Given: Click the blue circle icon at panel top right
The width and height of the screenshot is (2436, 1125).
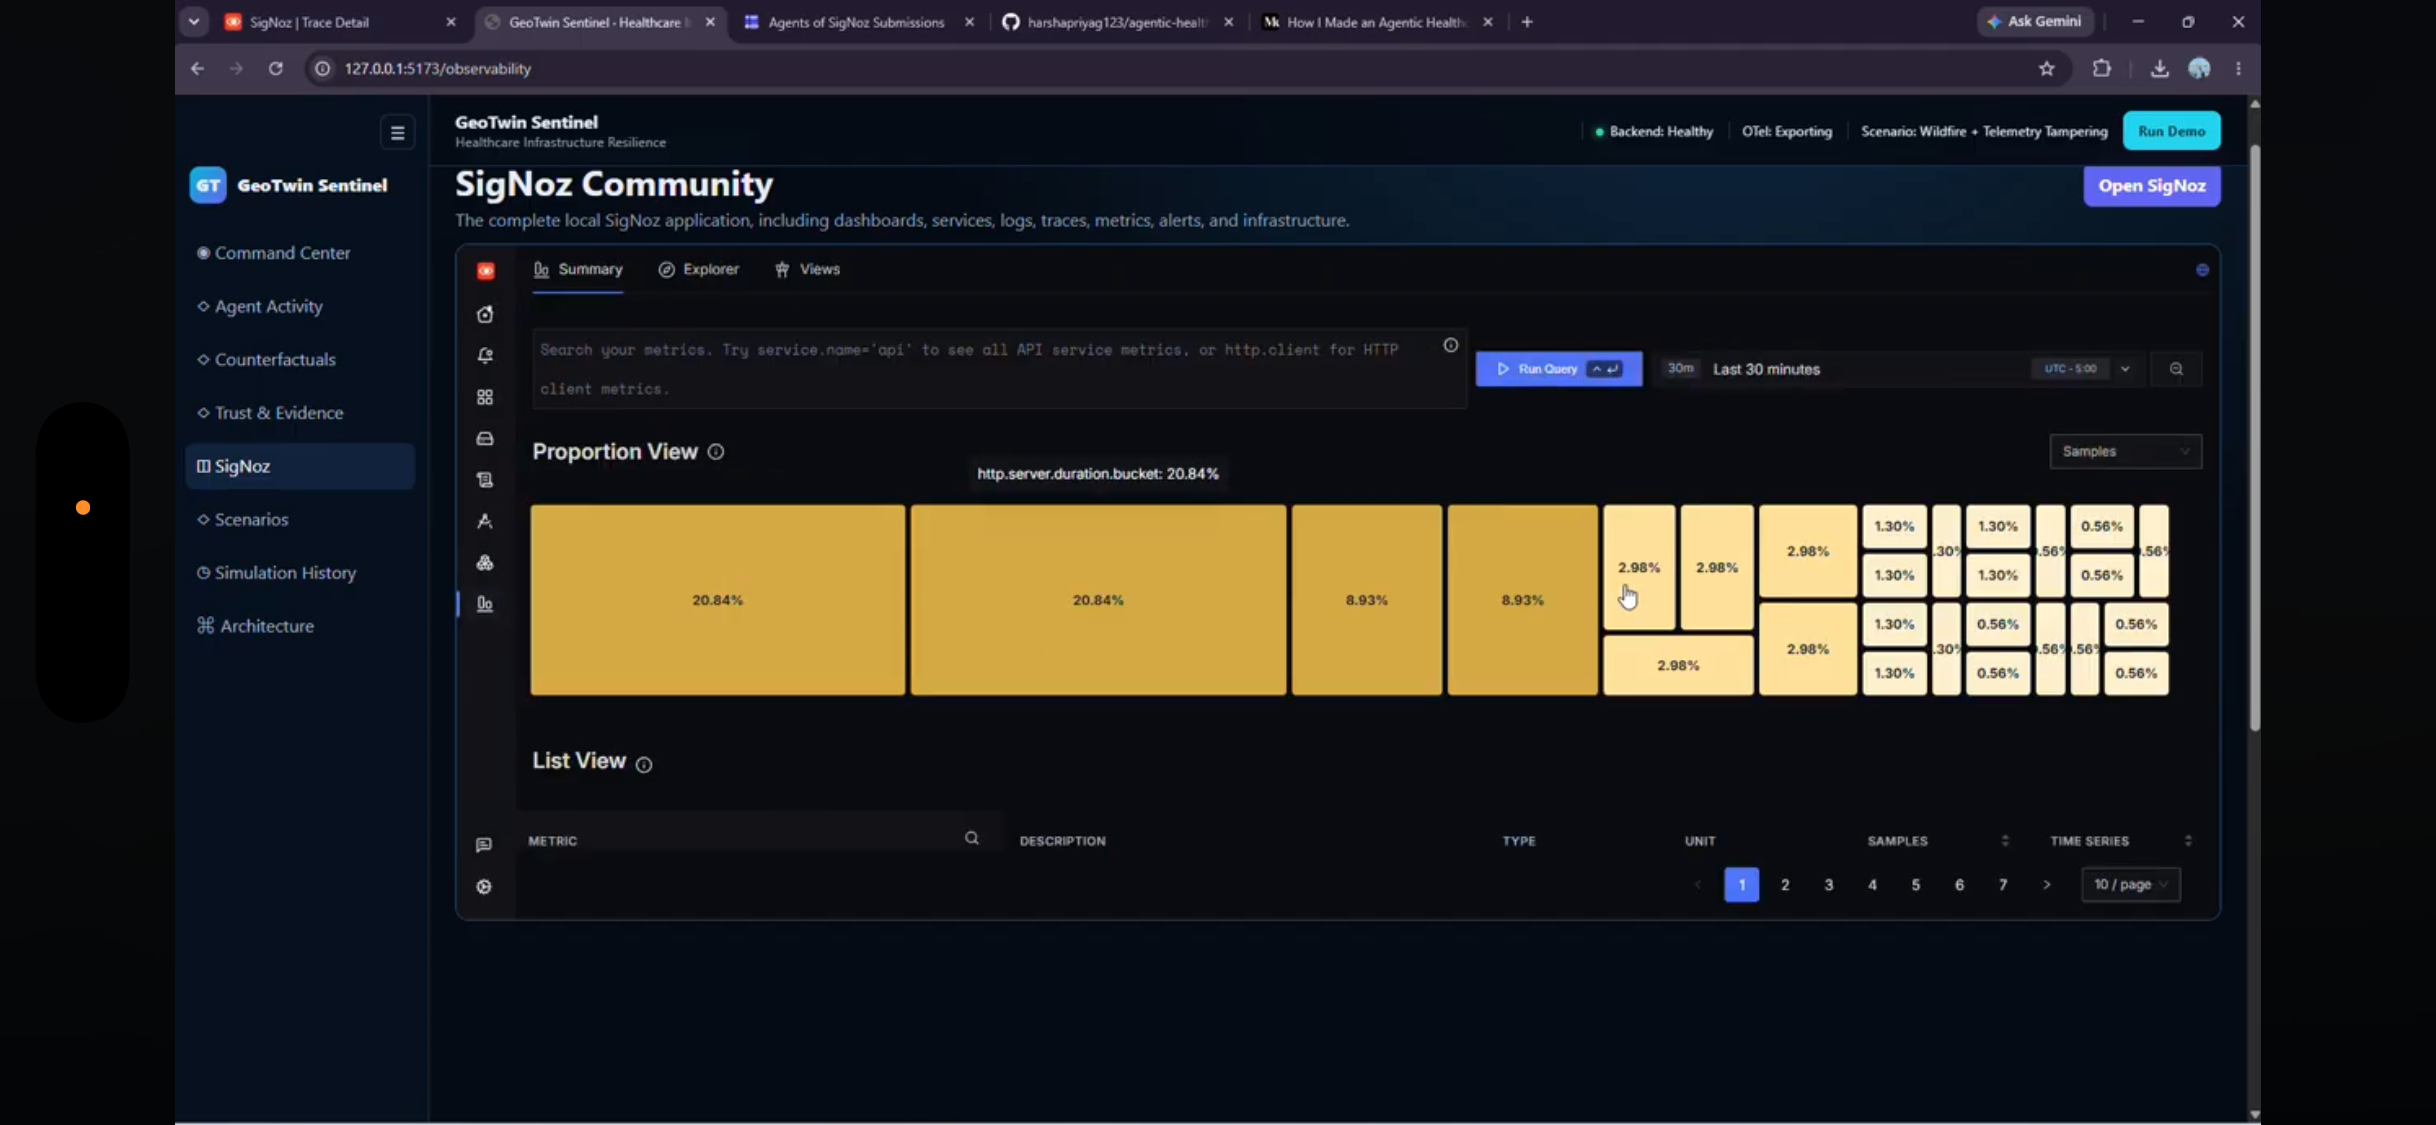Looking at the screenshot, I should pos(2202,270).
